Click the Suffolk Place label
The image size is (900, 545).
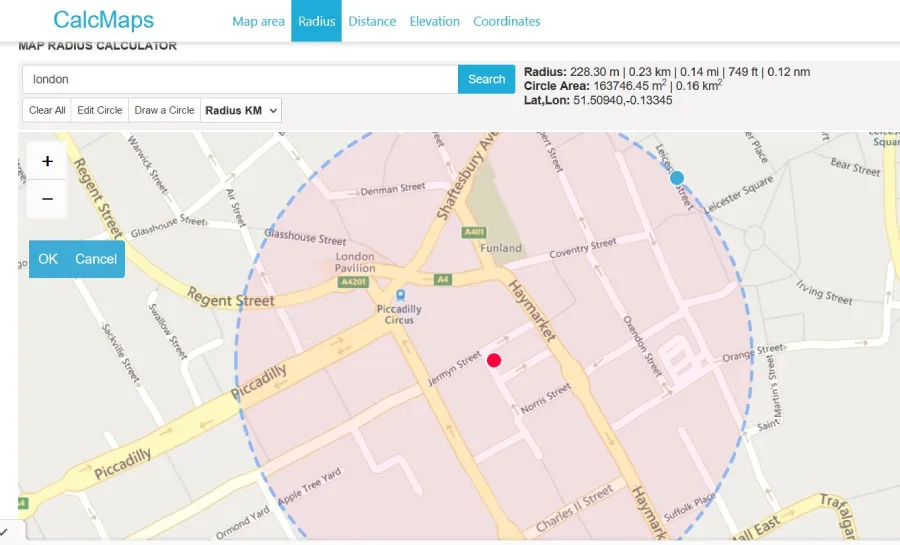690,506
